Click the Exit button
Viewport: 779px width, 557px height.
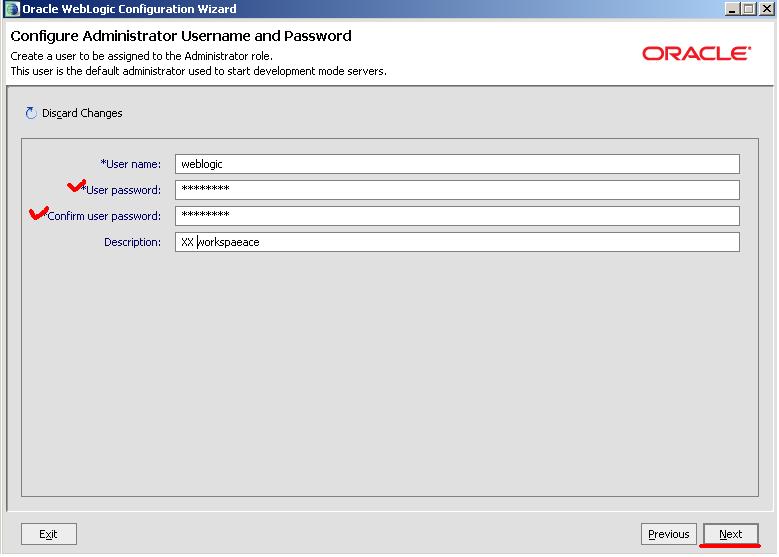pos(49,534)
